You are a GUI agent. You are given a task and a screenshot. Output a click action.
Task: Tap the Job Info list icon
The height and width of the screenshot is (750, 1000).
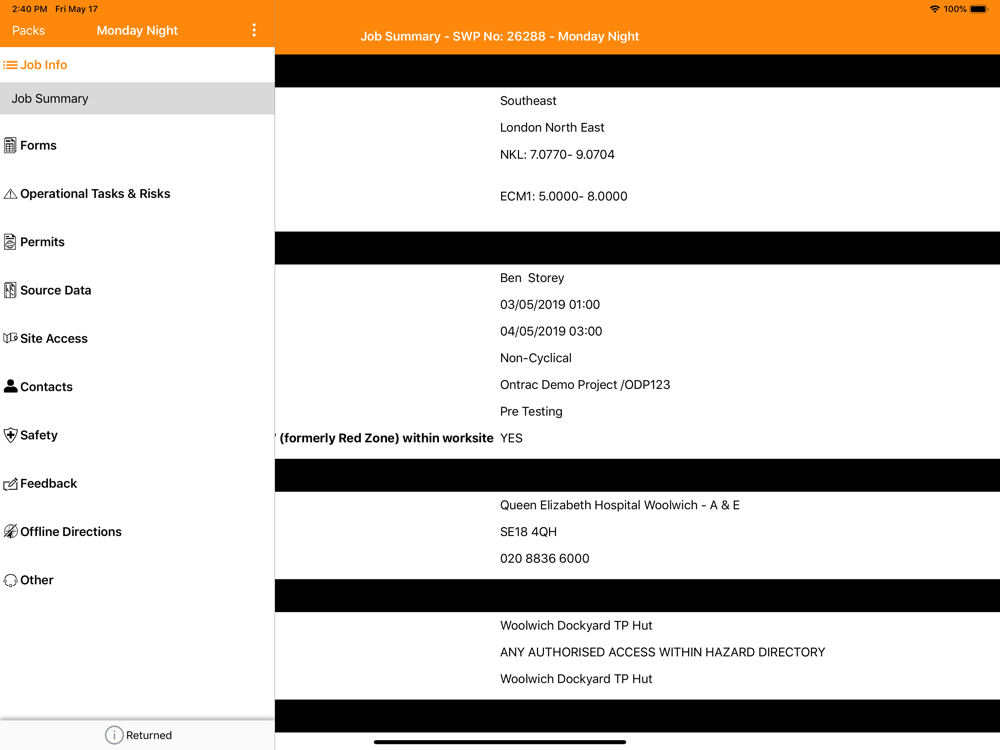click(10, 65)
